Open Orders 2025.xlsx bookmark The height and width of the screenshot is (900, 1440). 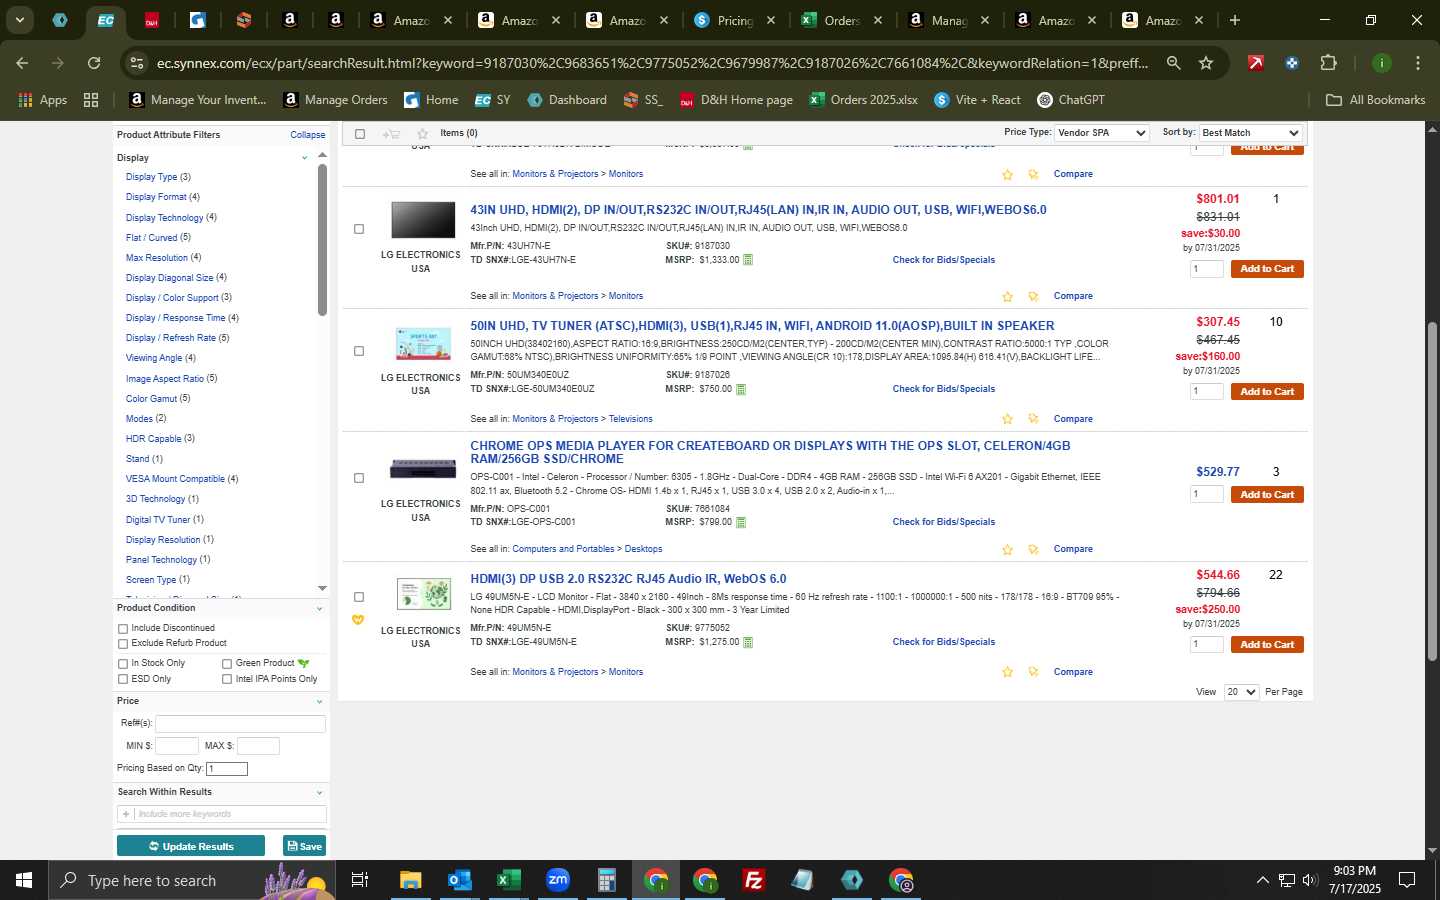[863, 100]
